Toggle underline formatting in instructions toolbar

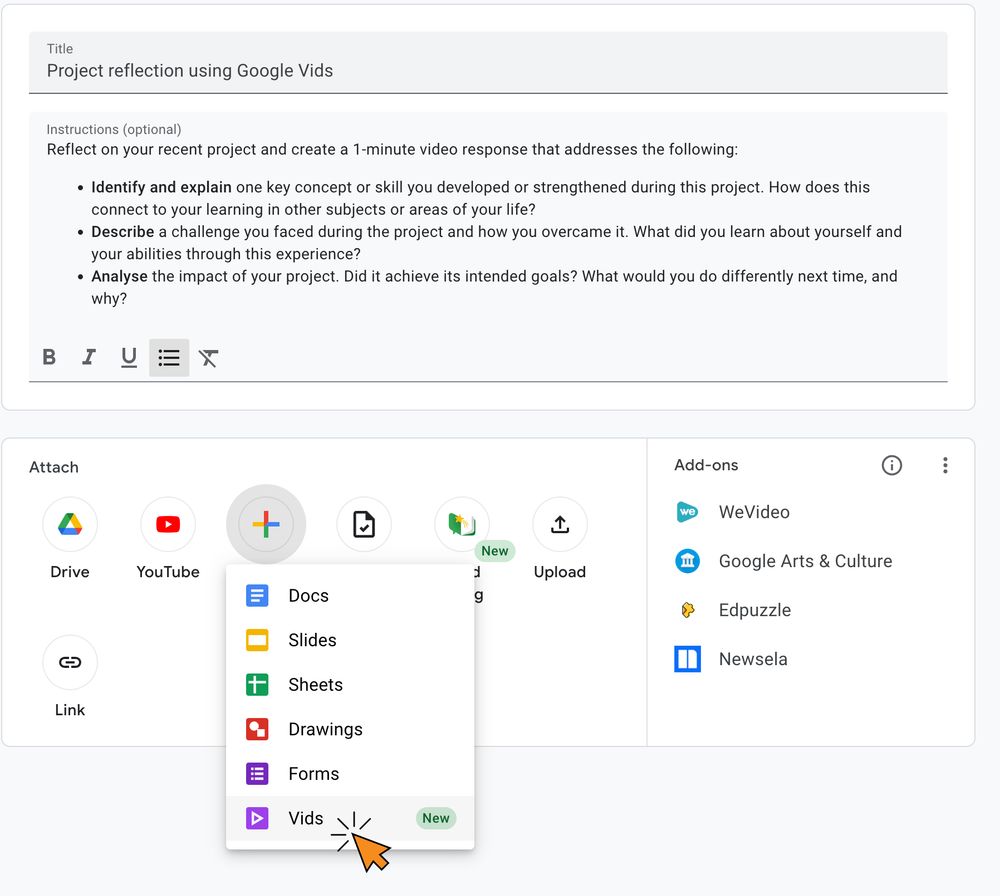[129, 357]
